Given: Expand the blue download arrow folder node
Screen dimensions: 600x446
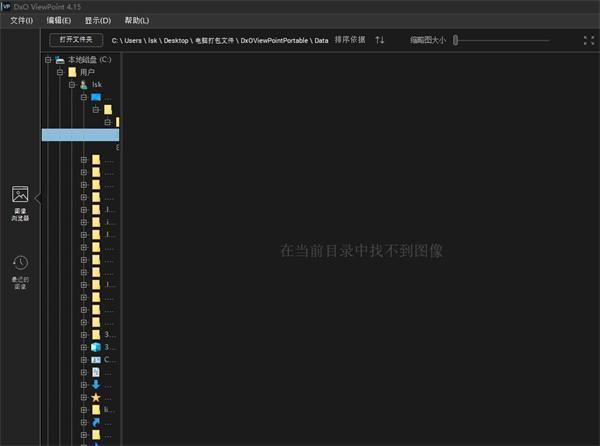Looking at the screenshot, I should click(84, 385).
